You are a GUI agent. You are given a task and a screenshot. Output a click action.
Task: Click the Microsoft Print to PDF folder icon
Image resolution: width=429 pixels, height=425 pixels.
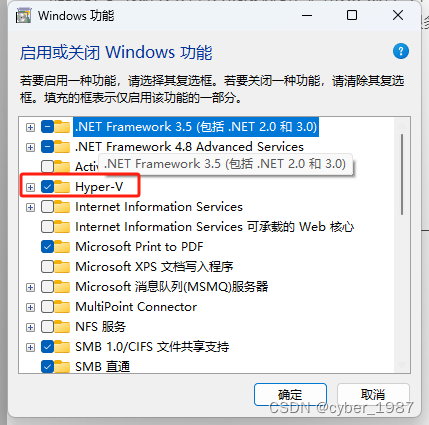(62, 247)
